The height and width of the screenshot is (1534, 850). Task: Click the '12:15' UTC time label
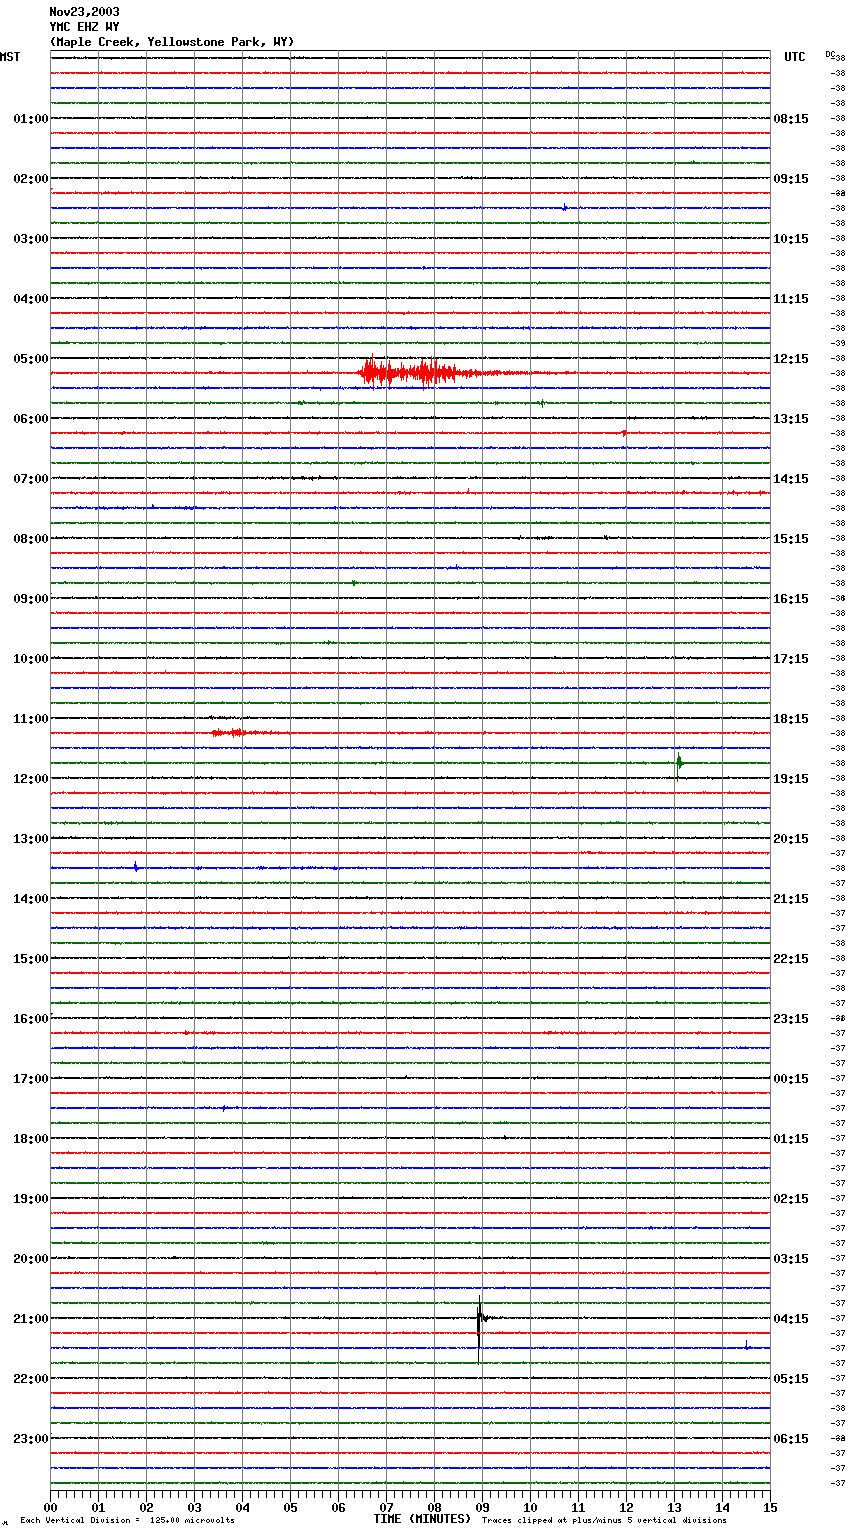tap(791, 359)
